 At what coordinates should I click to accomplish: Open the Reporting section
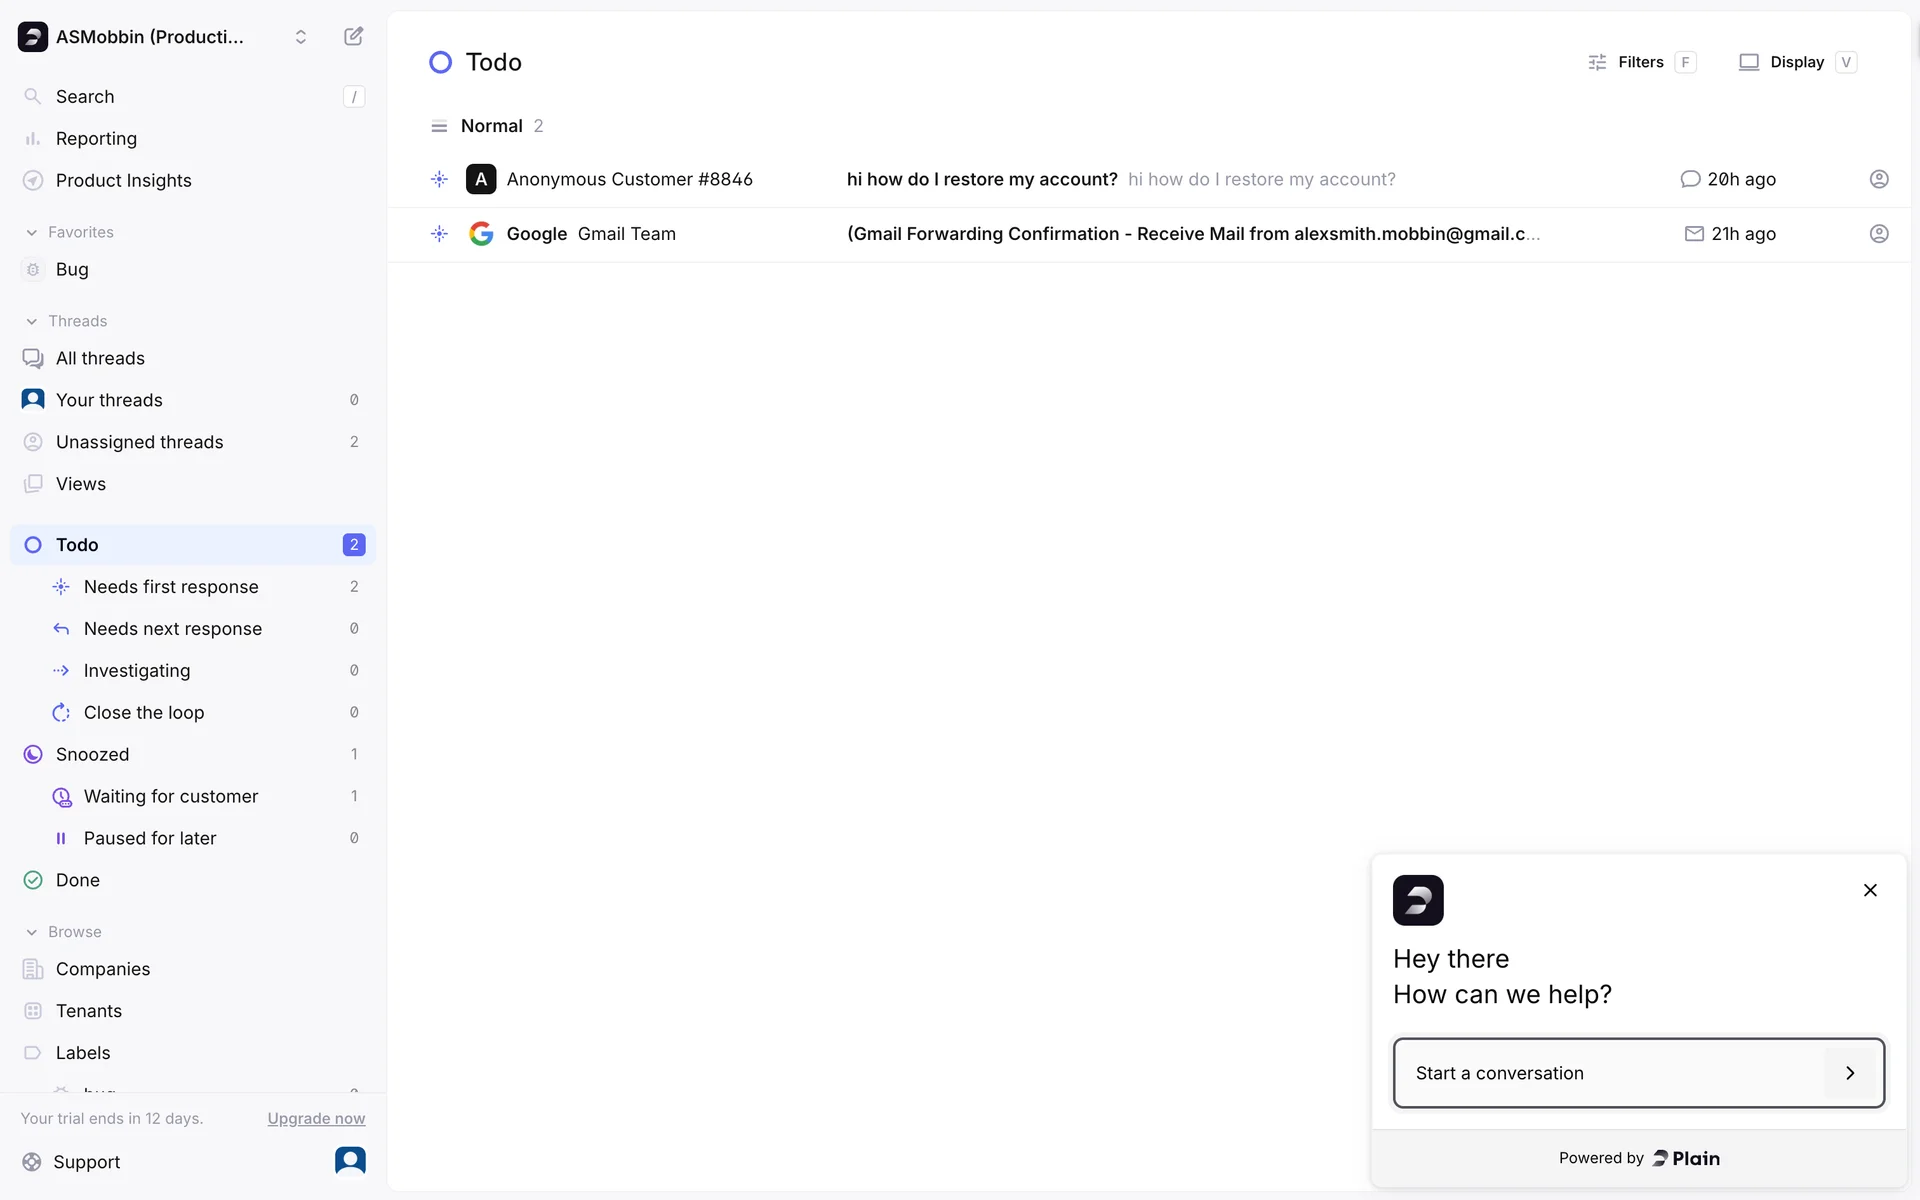tap(96, 138)
